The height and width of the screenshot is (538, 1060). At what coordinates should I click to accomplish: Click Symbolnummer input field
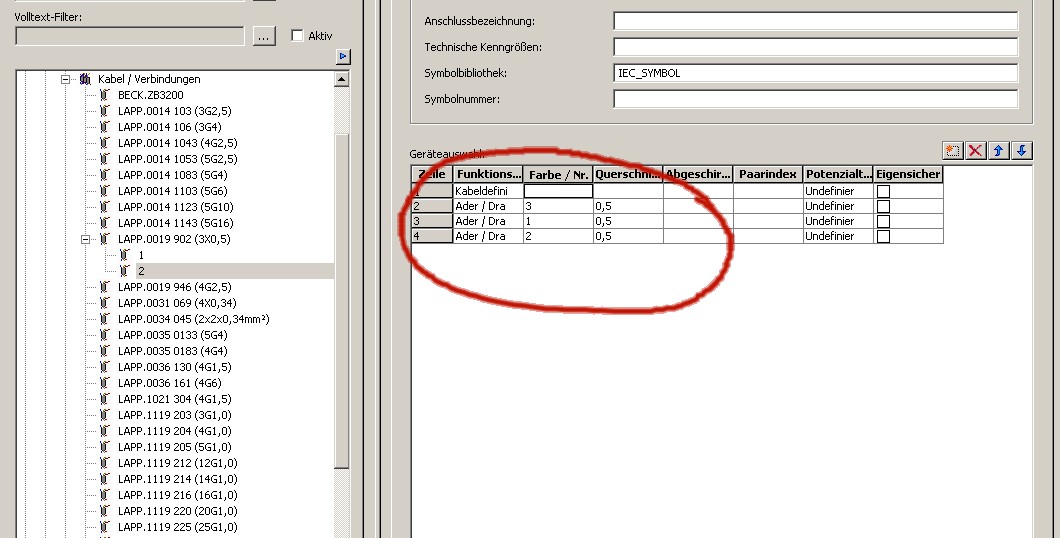point(815,99)
